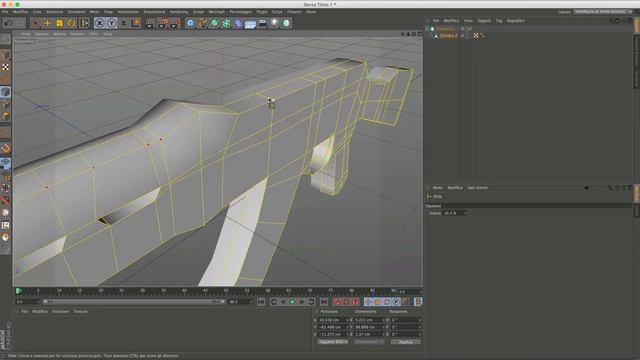Open the Rendering menu
Image resolution: width=640 pixels, height=360 pixels.
(x=179, y=12)
